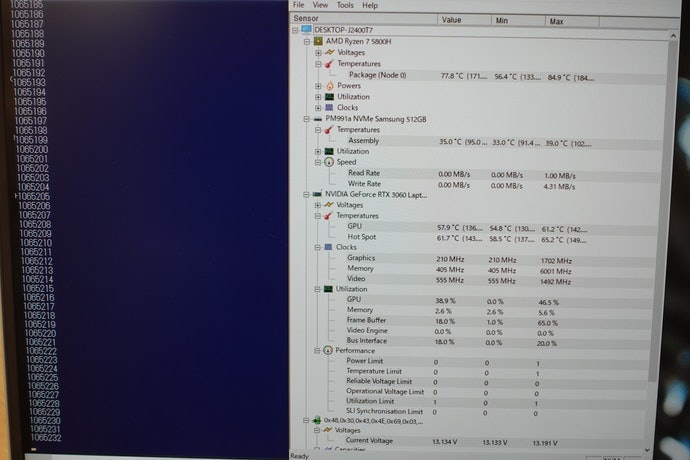Click the Min column header
This screenshot has width=690, height=460.
tap(518, 21)
